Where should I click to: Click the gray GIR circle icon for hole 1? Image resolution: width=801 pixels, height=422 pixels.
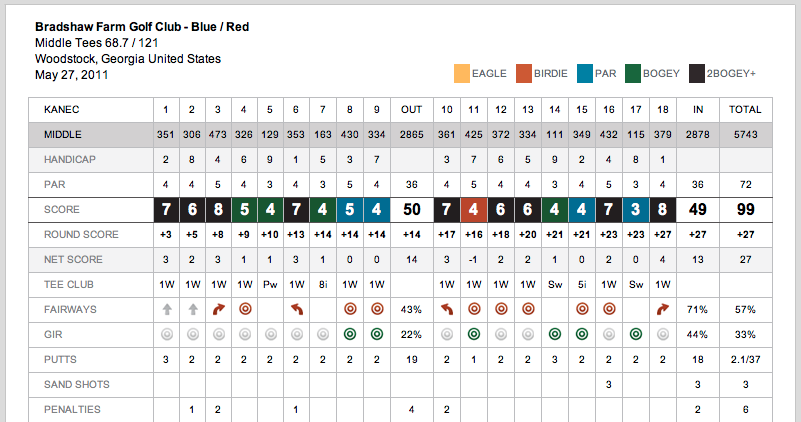click(167, 334)
